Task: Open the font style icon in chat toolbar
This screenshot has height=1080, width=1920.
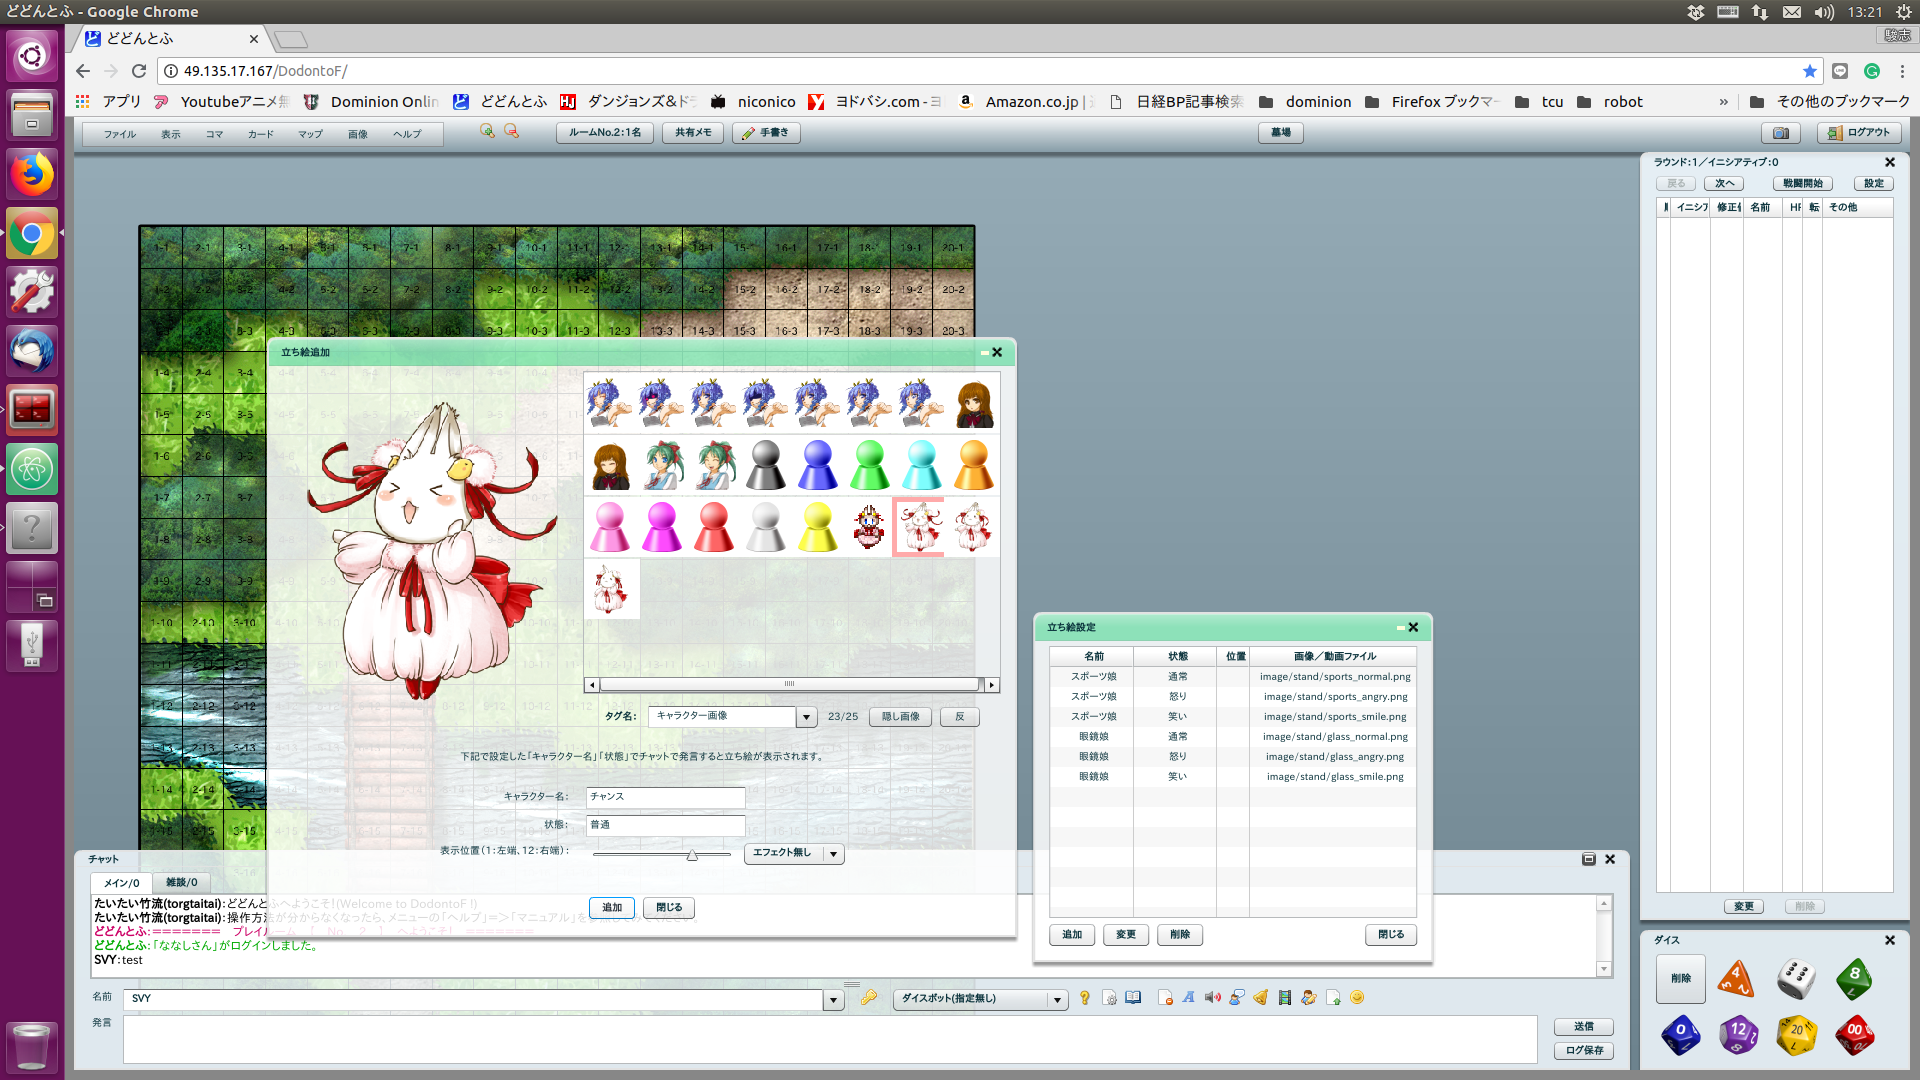Action: point(1188,997)
